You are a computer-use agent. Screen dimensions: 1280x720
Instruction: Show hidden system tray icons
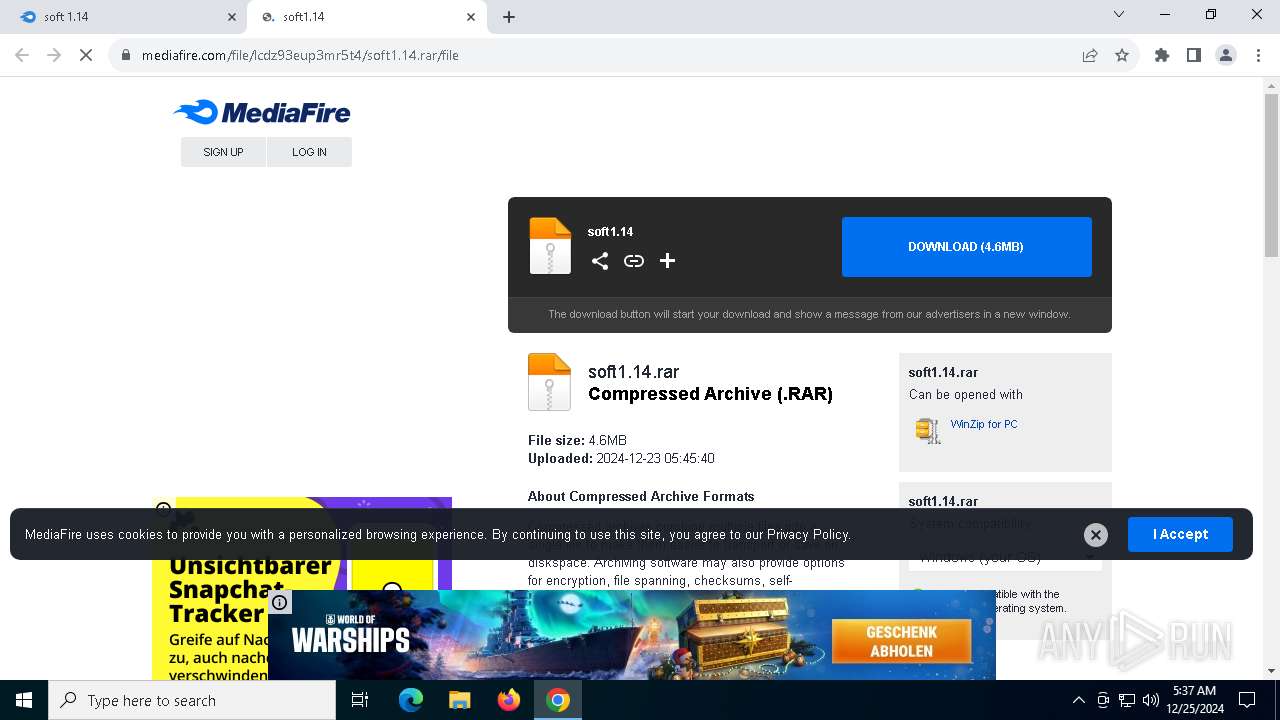[x=1078, y=700]
